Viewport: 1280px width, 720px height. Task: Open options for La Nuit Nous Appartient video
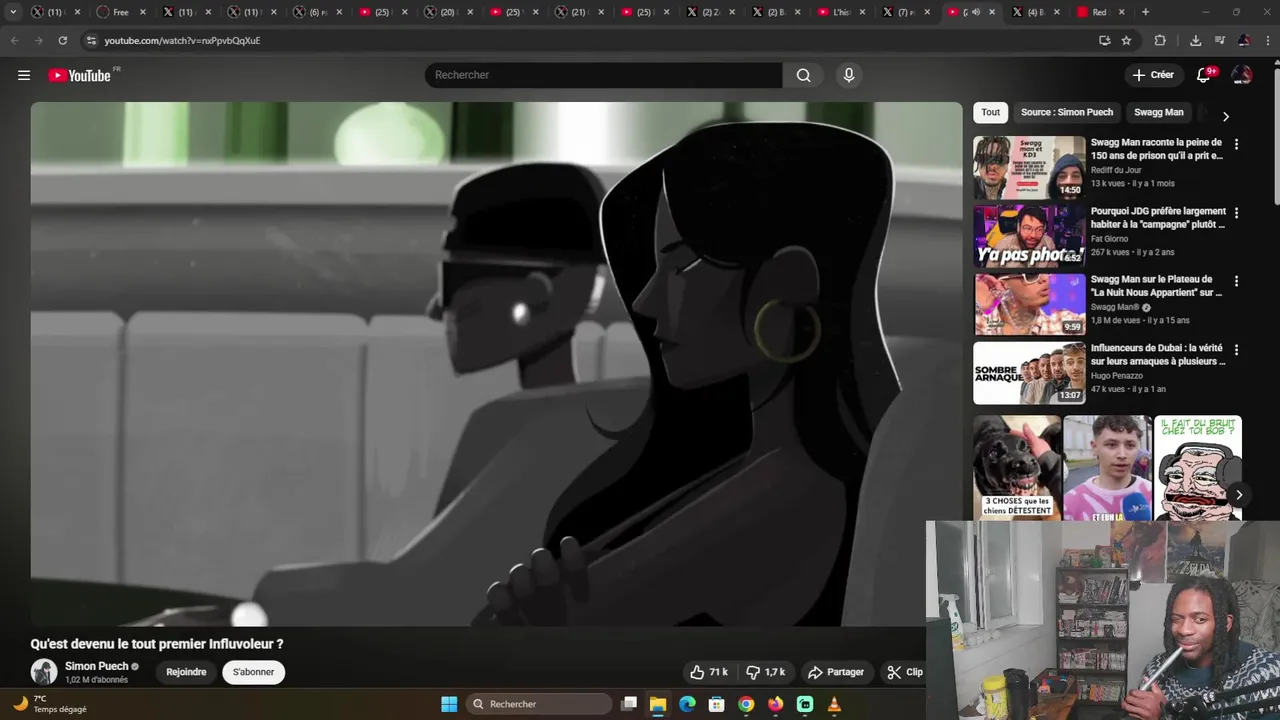[x=1236, y=281]
